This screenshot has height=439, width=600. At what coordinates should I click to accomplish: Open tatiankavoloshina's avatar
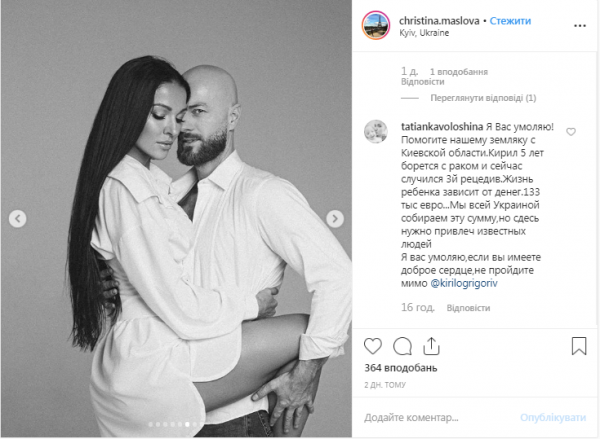pos(375,131)
